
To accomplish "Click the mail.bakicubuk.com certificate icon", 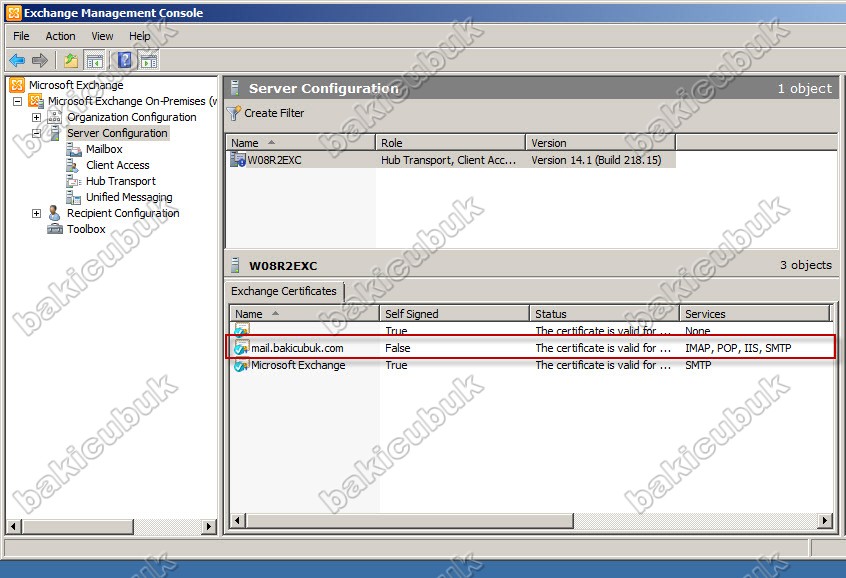I will pyautogui.click(x=241, y=348).
